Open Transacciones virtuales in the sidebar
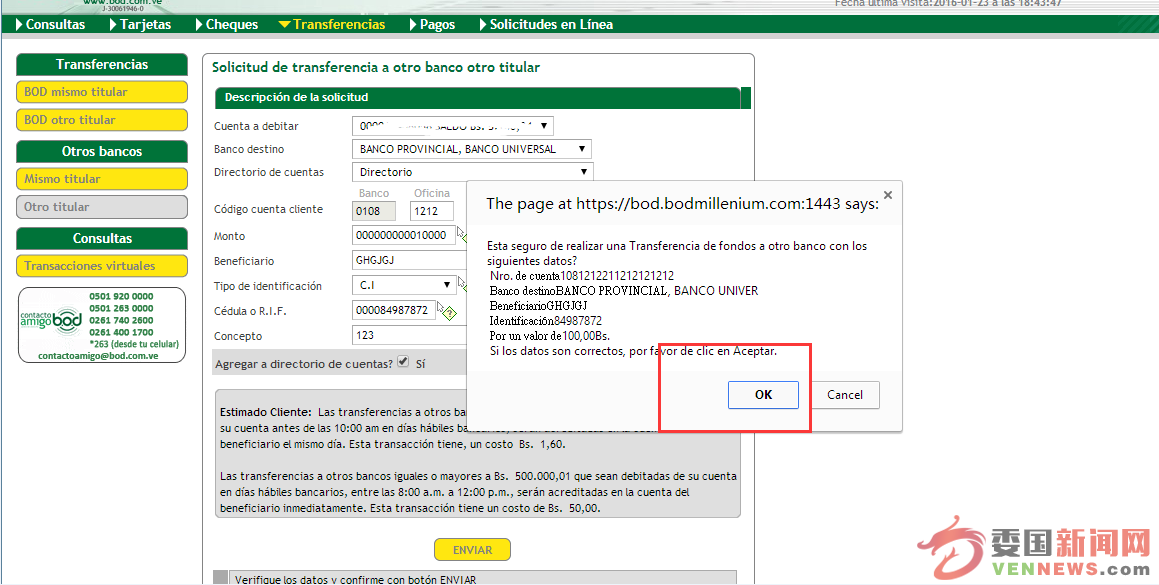Screen dimensions: 1159x585 pos(102,266)
